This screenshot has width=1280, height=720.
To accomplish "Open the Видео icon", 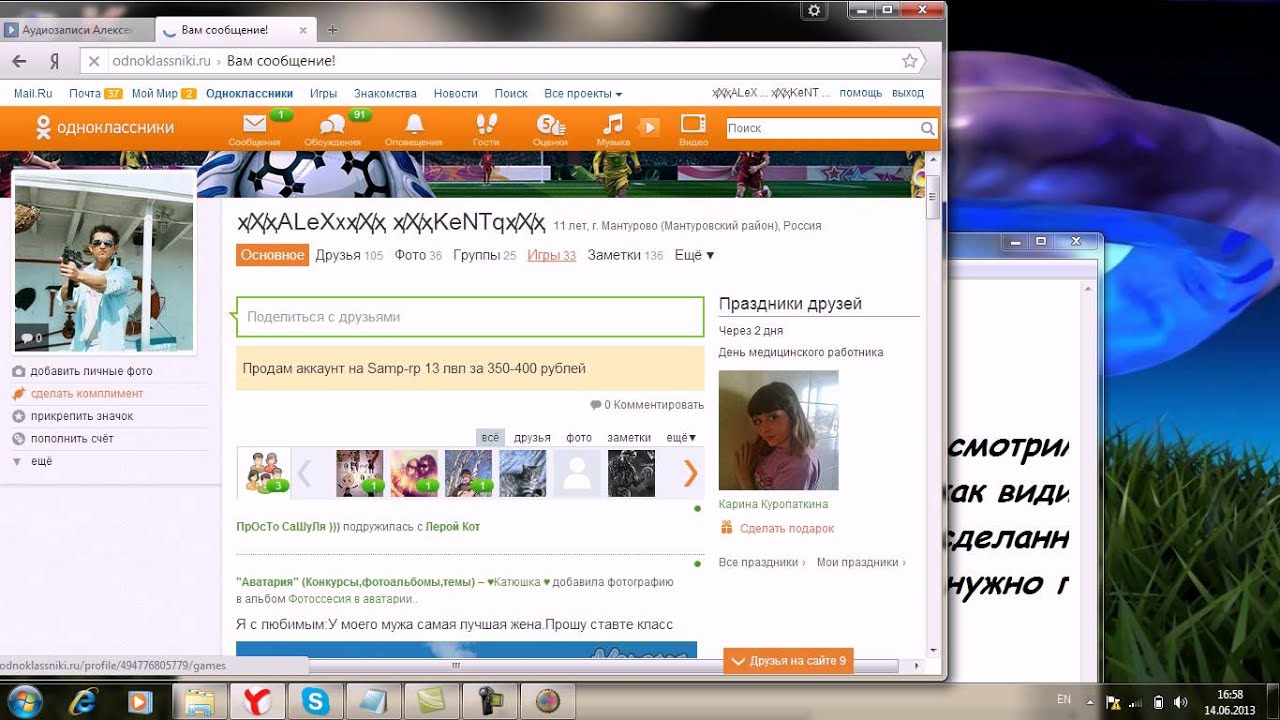I will (693, 124).
